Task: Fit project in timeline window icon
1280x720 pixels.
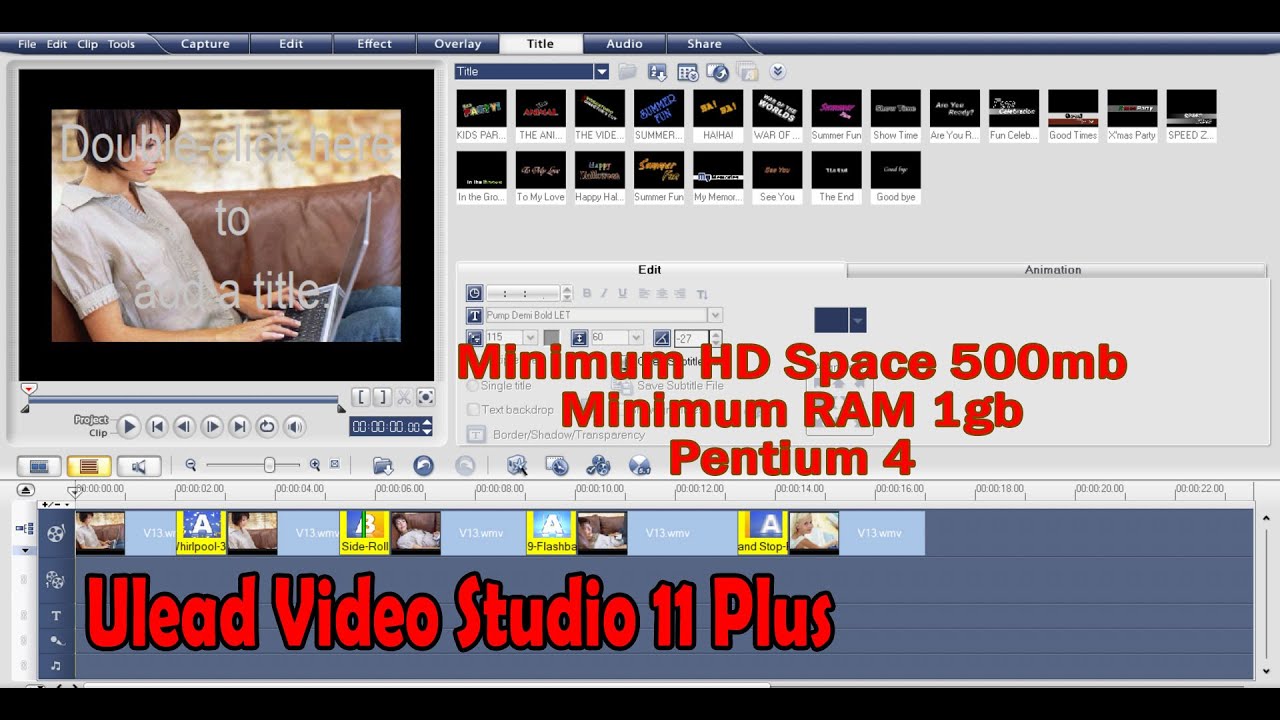Action: tap(335, 465)
